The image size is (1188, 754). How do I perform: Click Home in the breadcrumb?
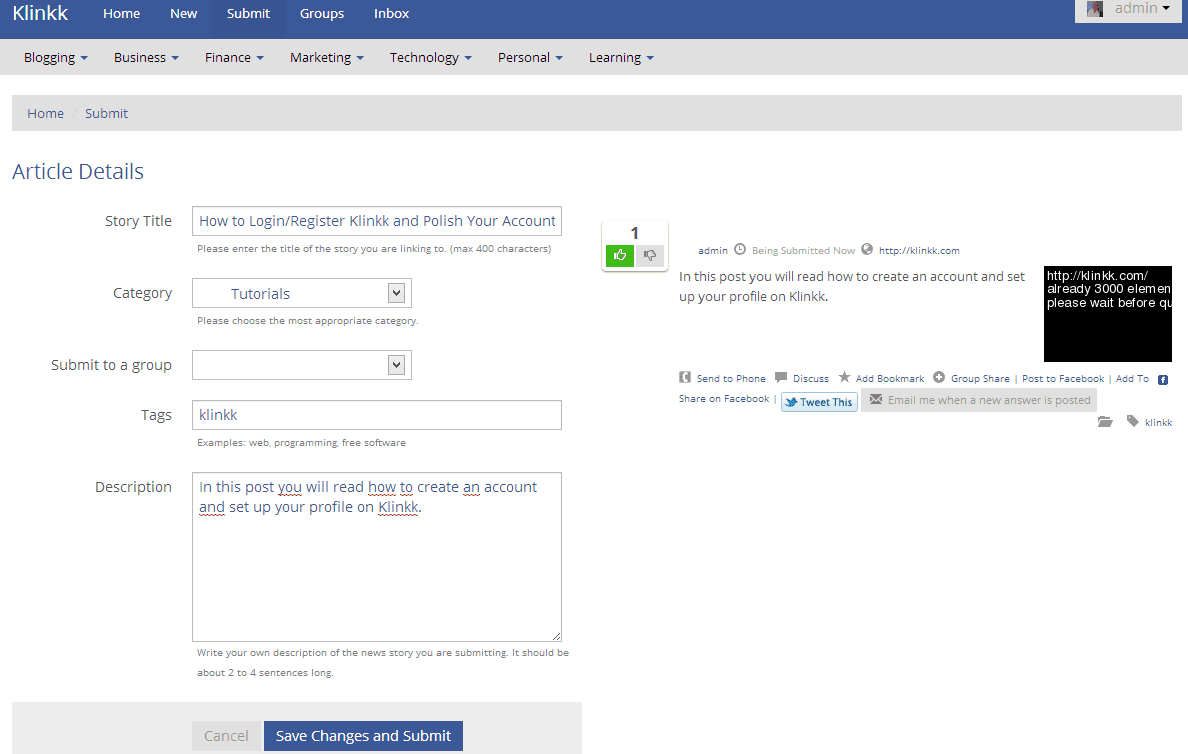(45, 113)
